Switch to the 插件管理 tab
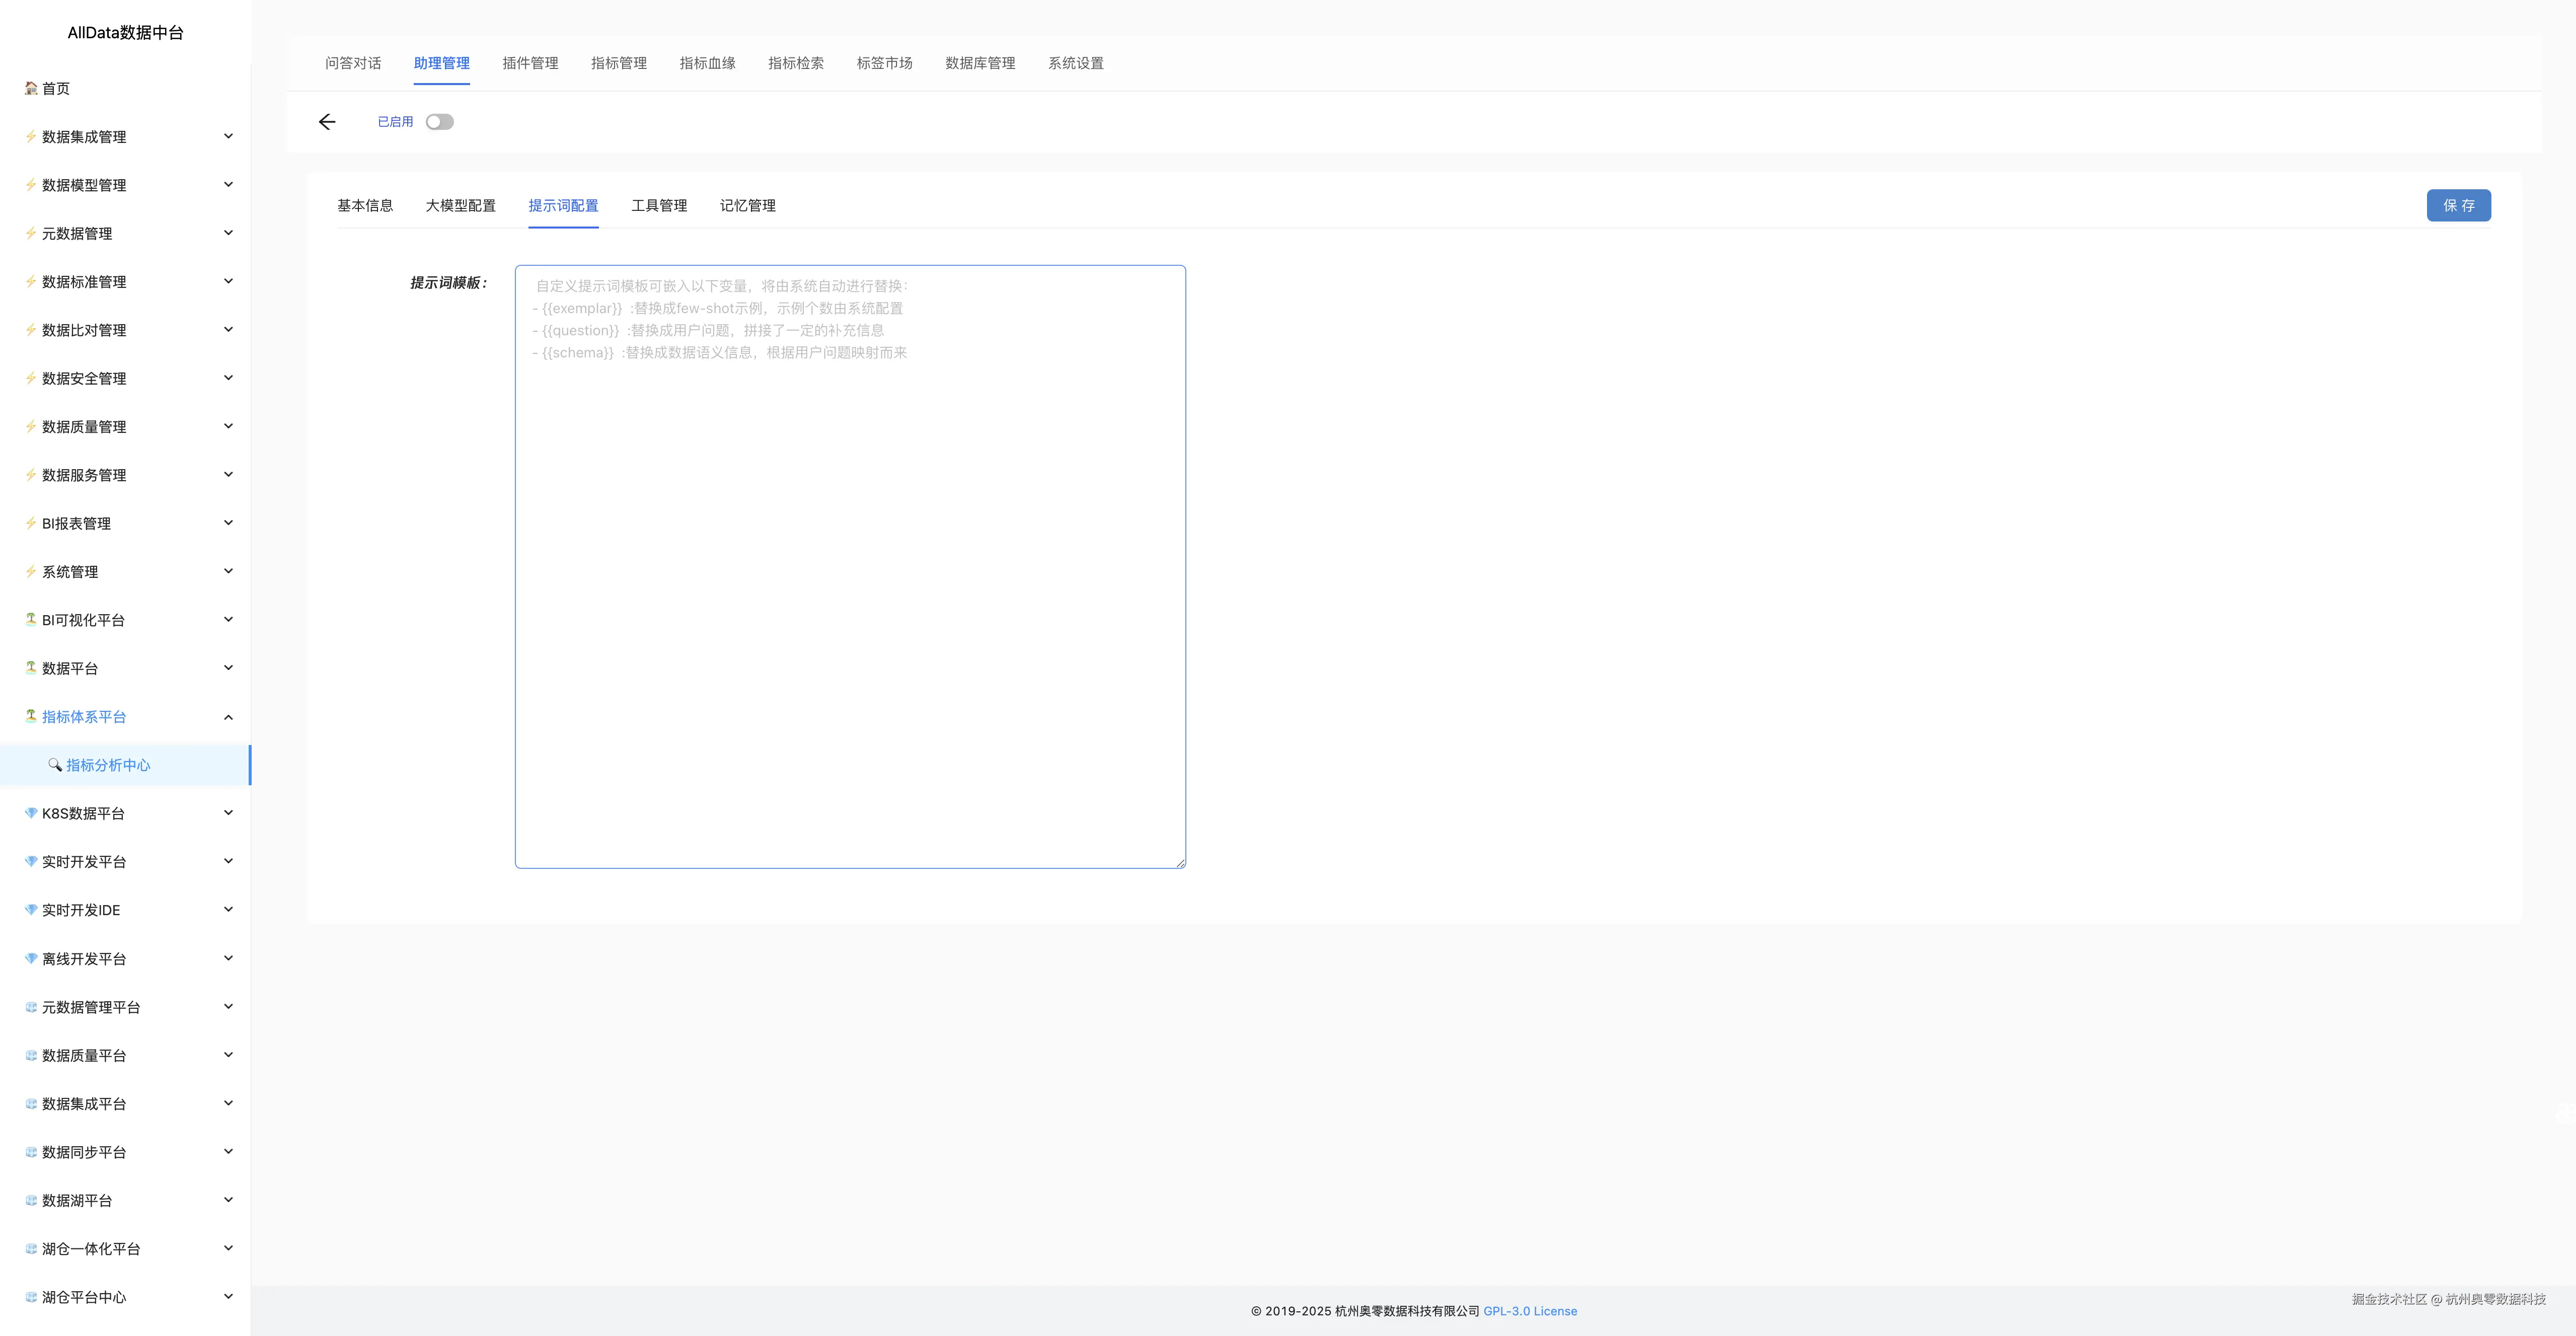2576x1336 pixels. pyautogui.click(x=530, y=63)
